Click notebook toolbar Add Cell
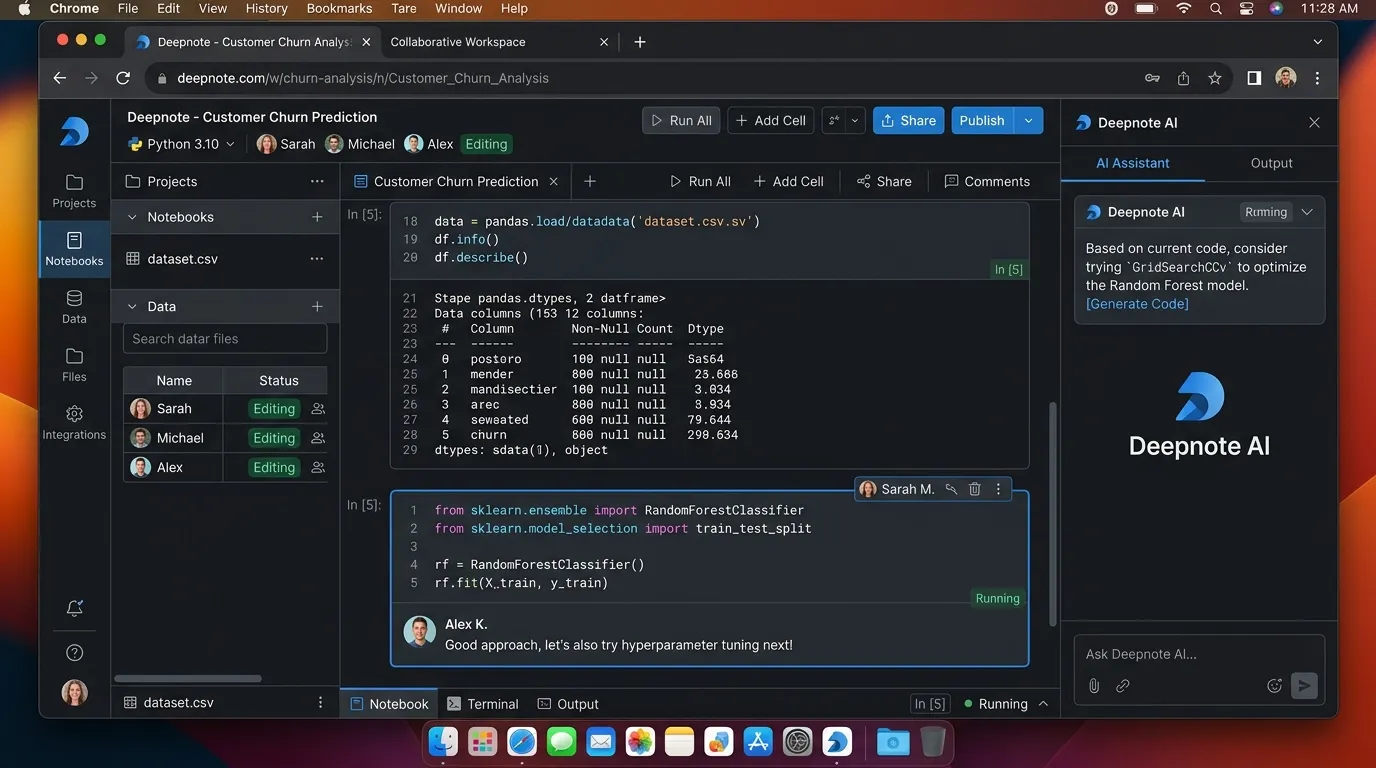The image size is (1376, 768). coord(788,181)
